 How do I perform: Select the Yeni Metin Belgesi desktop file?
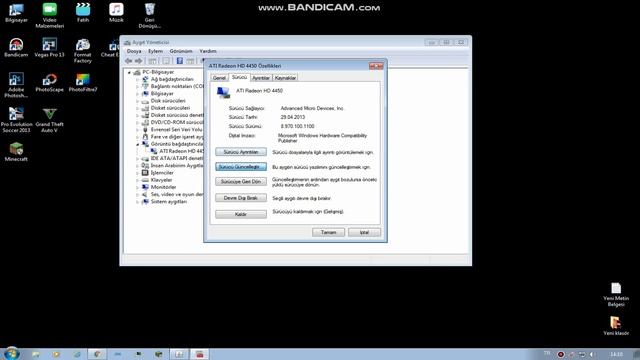point(616,294)
